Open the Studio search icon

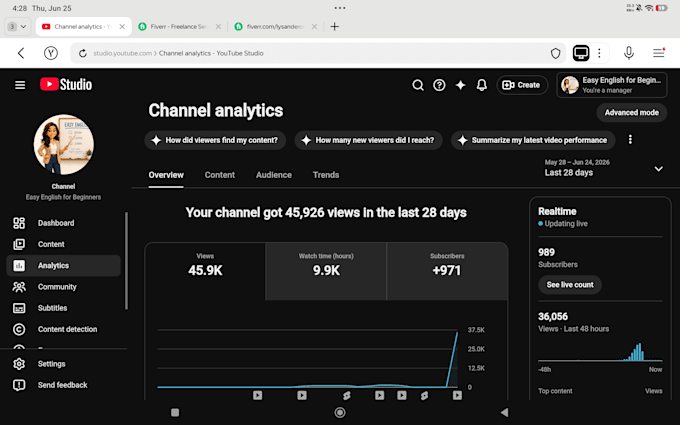[418, 85]
